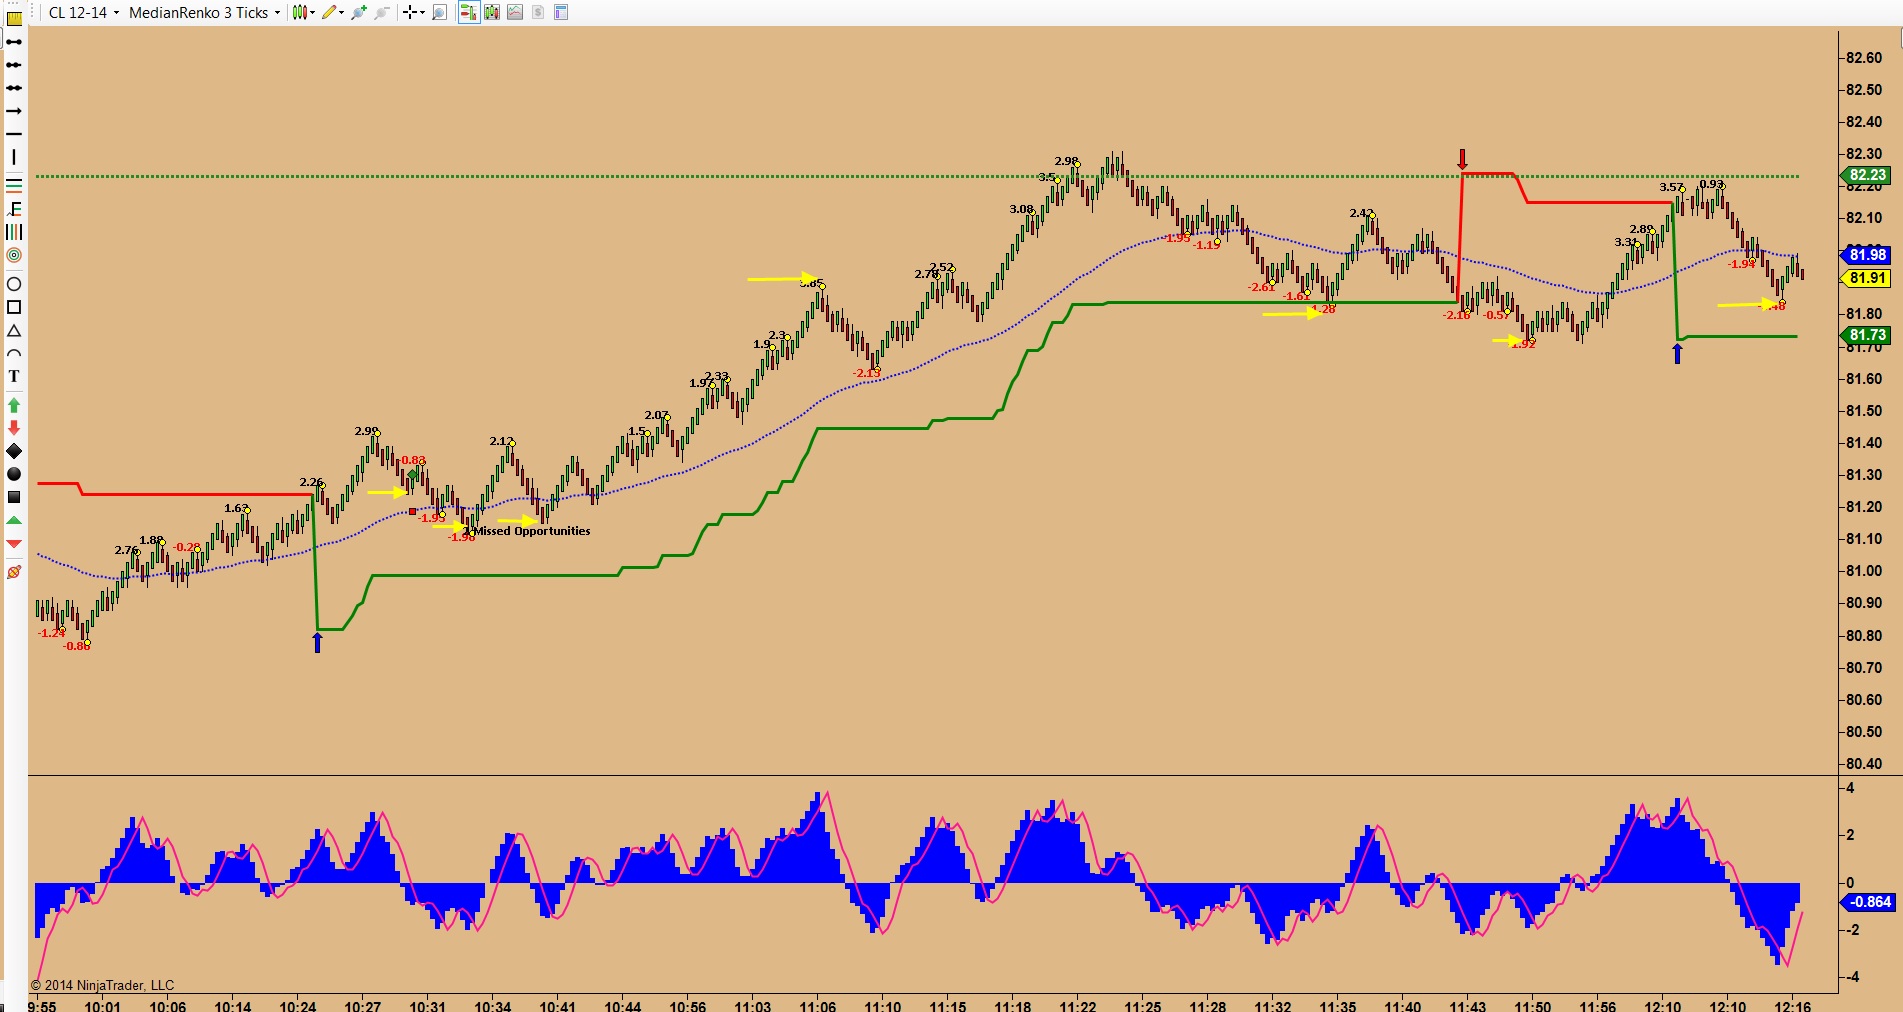Image resolution: width=1903 pixels, height=1012 pixels.
Task: Click the 10:41 time axis label
Action: click(558, 1005)
